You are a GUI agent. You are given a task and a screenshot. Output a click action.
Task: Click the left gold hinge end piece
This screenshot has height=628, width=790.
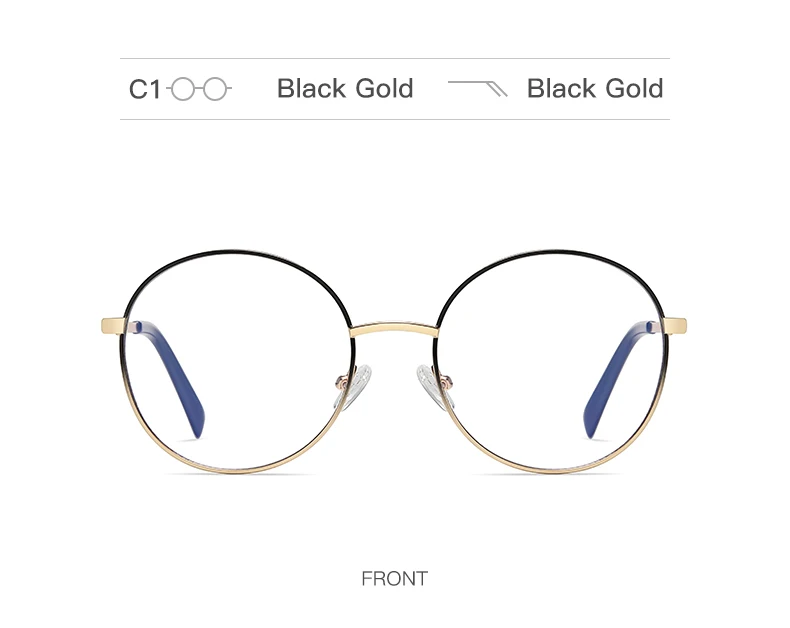[x=113, y=326]
